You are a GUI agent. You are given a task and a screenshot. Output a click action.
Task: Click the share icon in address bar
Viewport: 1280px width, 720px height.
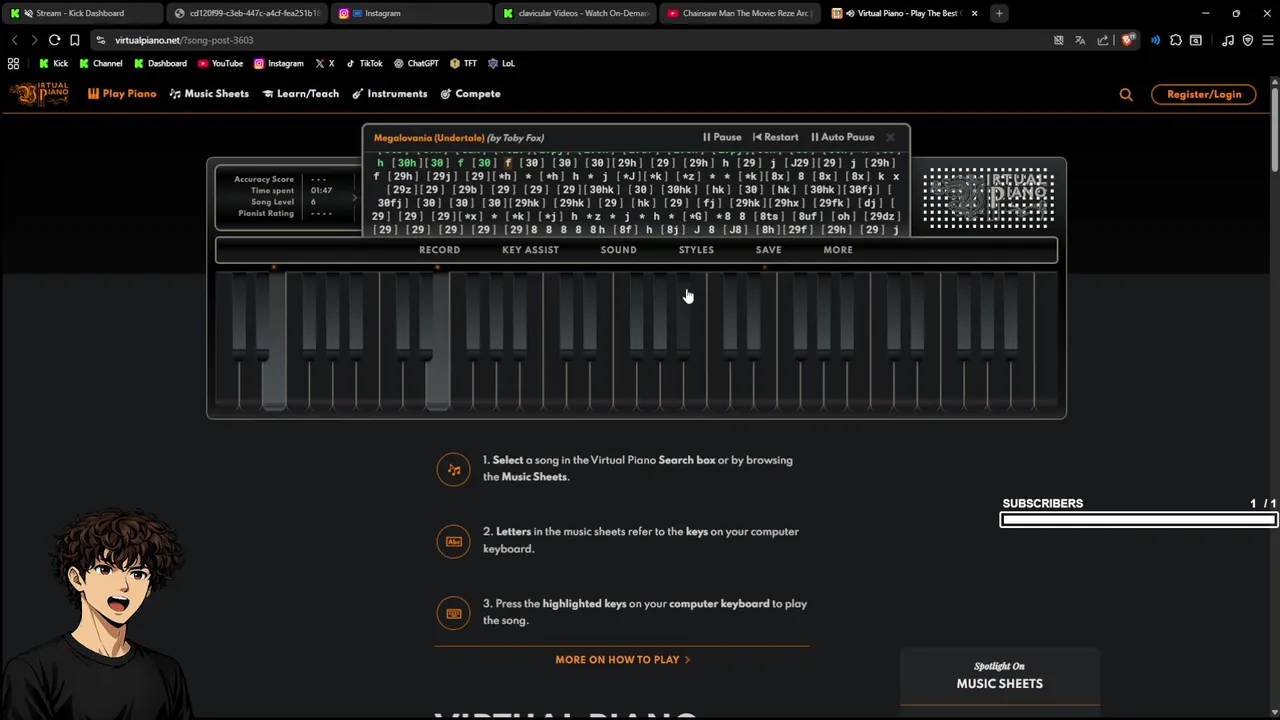click(x=1102, y=40)
